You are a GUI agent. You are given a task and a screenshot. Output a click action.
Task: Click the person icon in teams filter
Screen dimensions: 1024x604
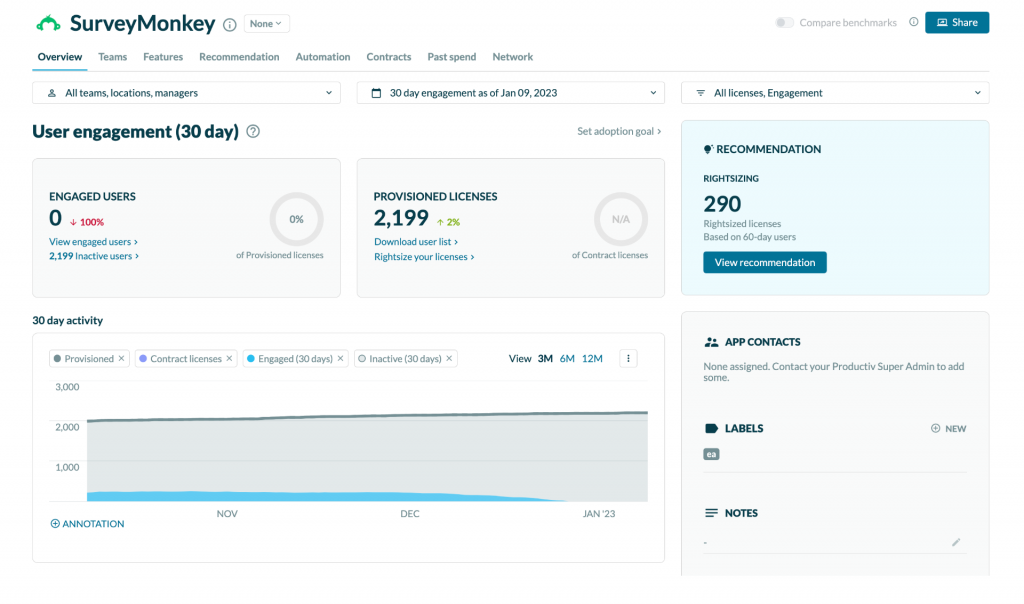[52, 93]
